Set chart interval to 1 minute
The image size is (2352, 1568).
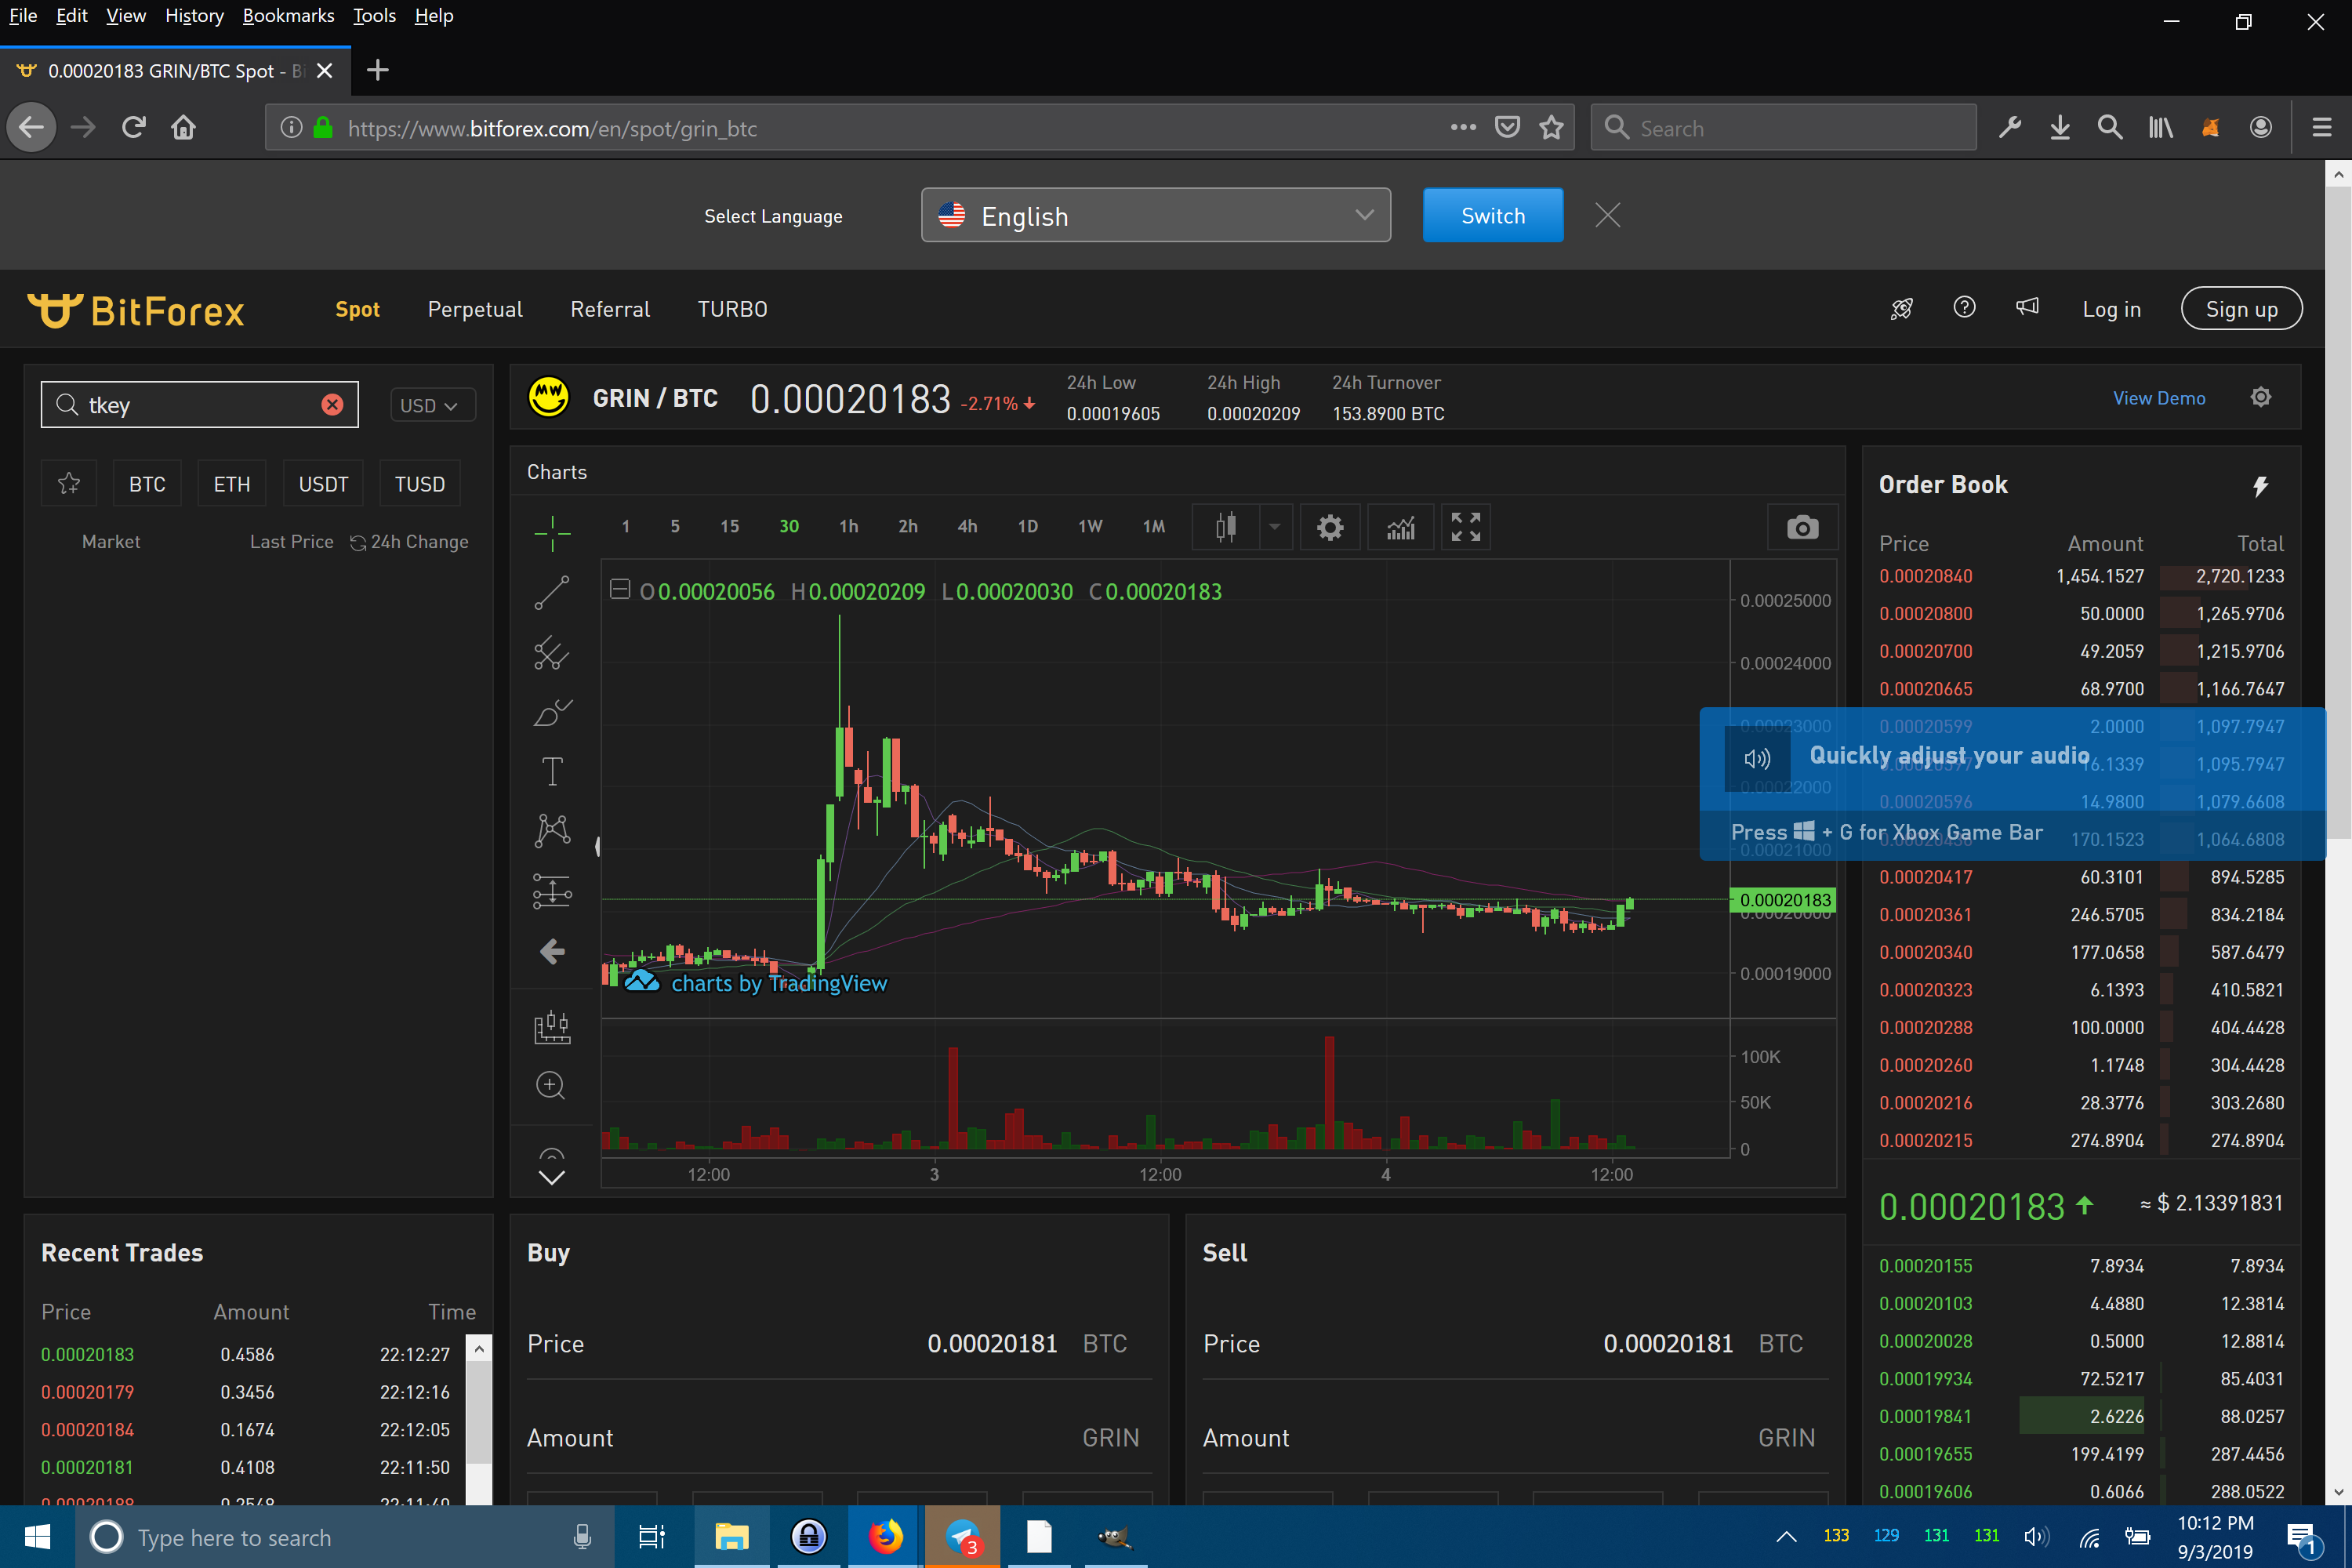coord(626,527)
